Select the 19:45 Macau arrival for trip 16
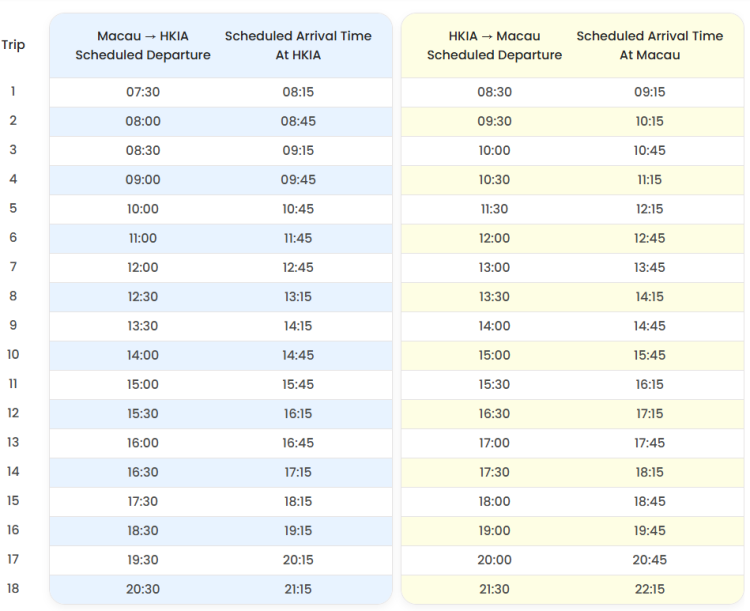 (x=650, y=530)
